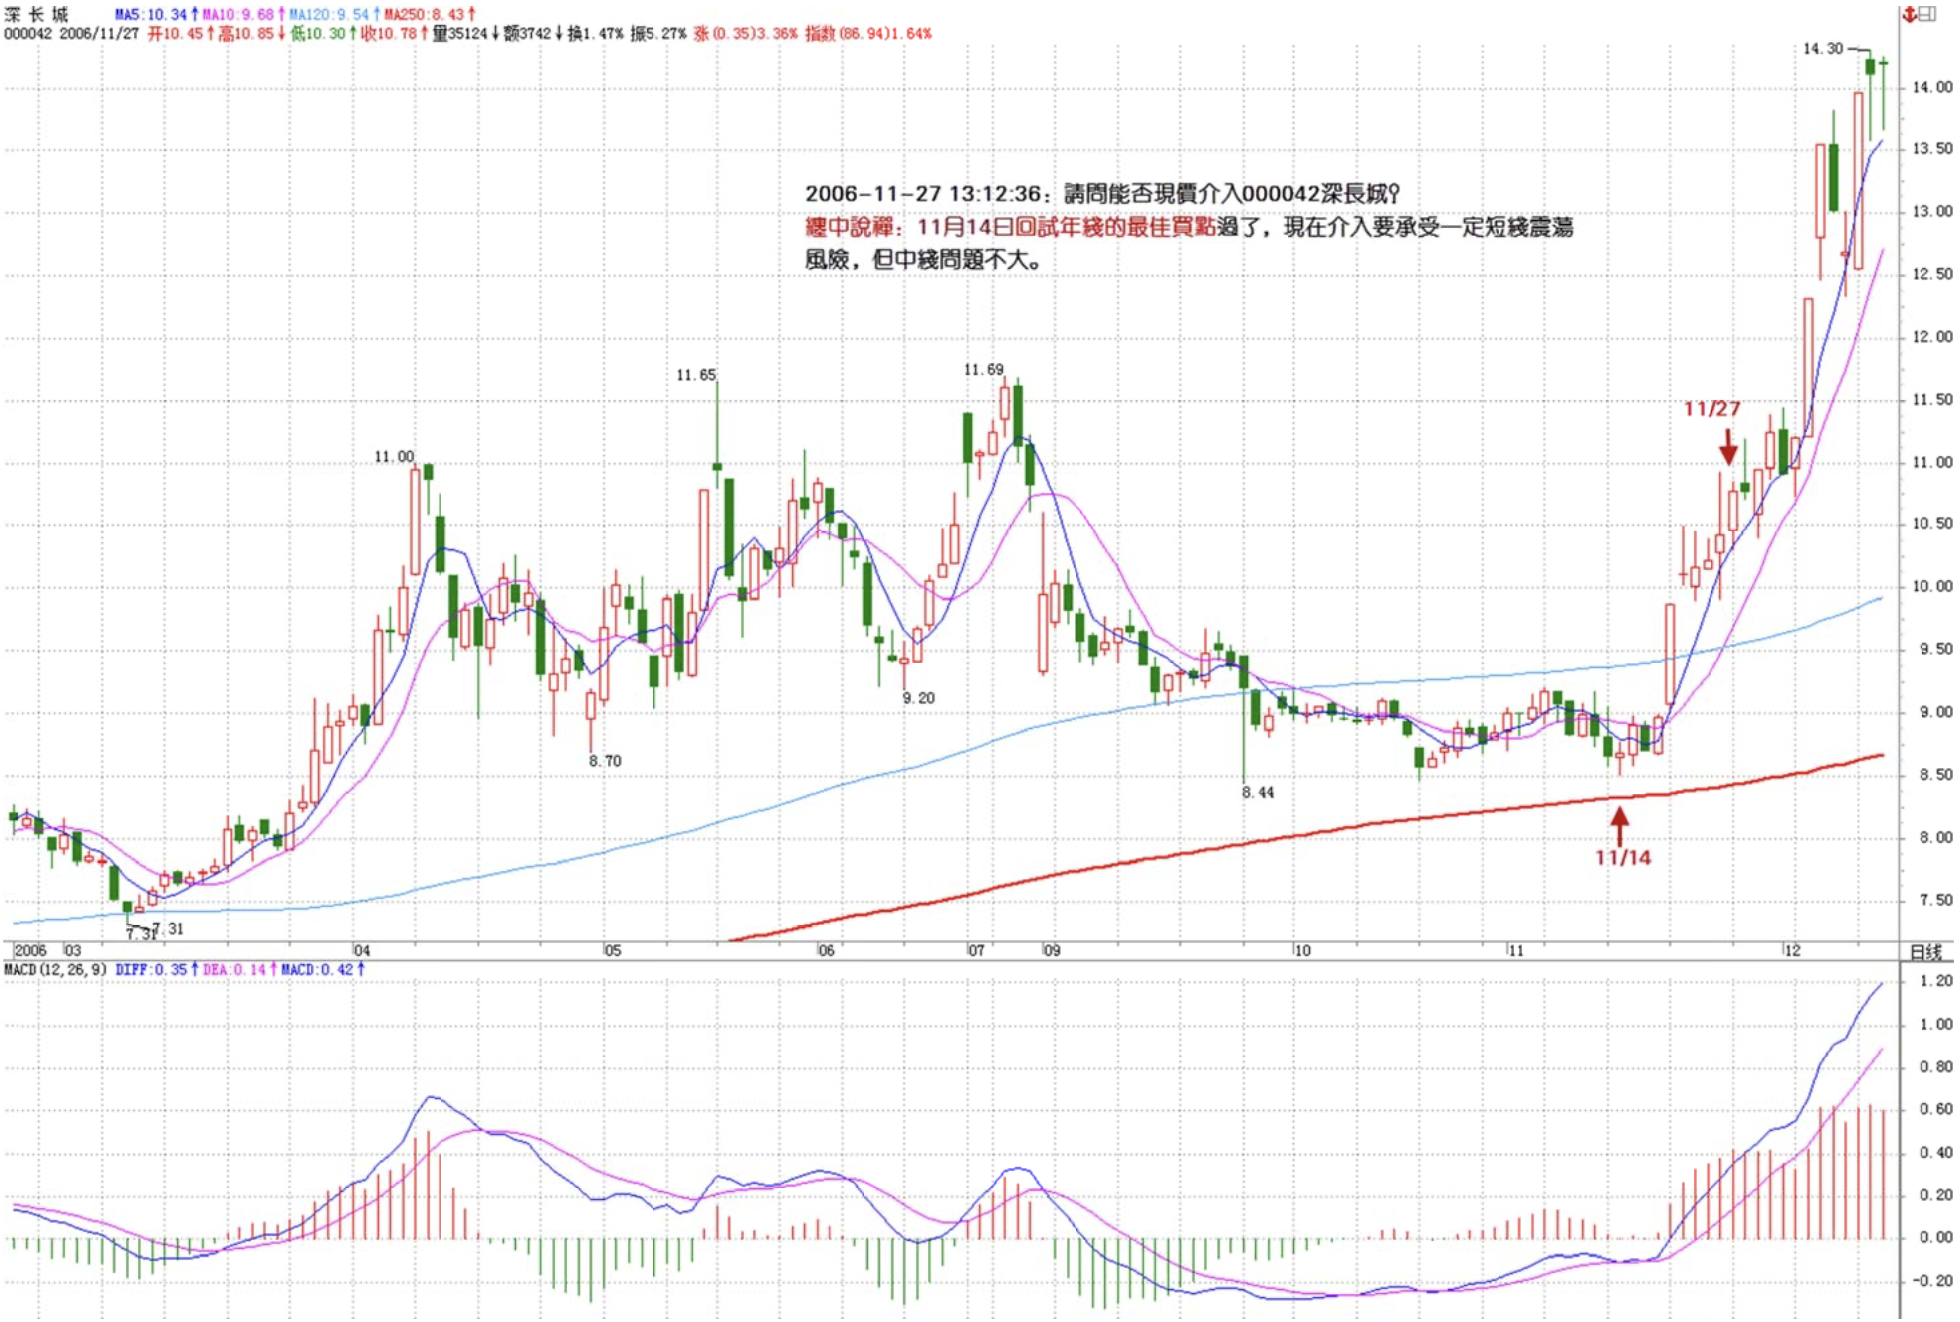Click the 14.30 high price marker

point(1822,49)
